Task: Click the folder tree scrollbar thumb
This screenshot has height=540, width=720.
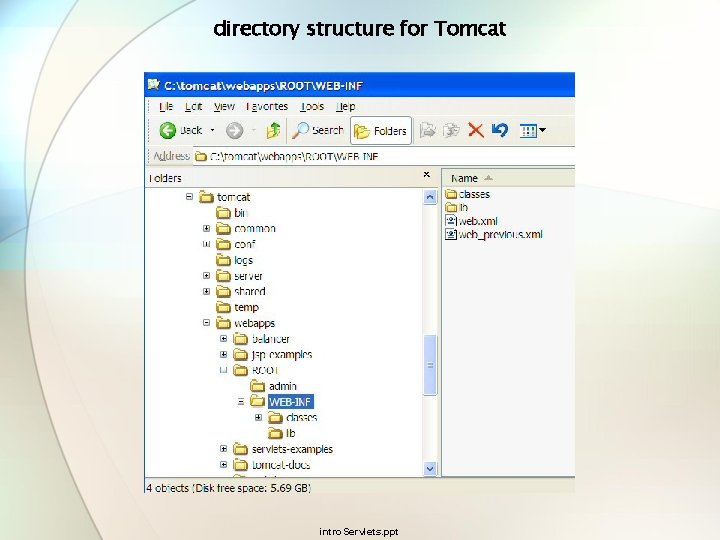Action: click(430, 365)
